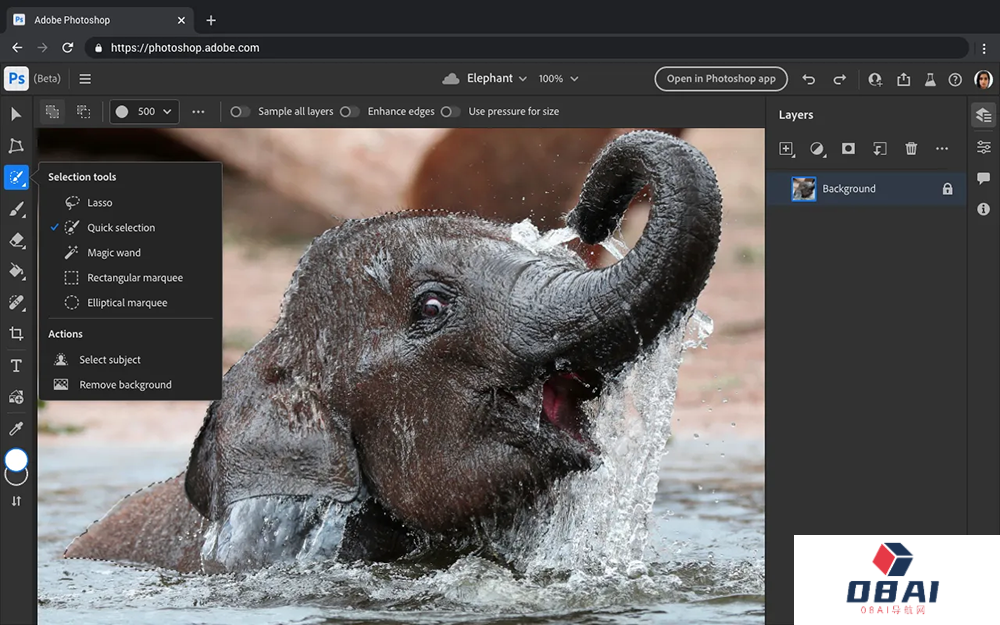Switch to the Eraser tool

tap(15, 240)
